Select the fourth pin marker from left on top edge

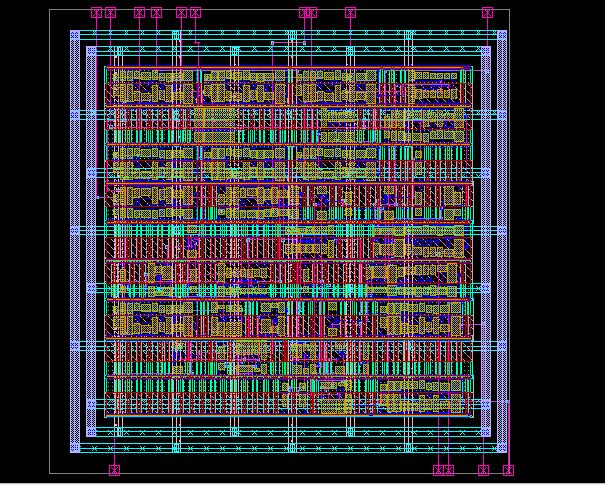pyautogui.click(x=156, y=13)
